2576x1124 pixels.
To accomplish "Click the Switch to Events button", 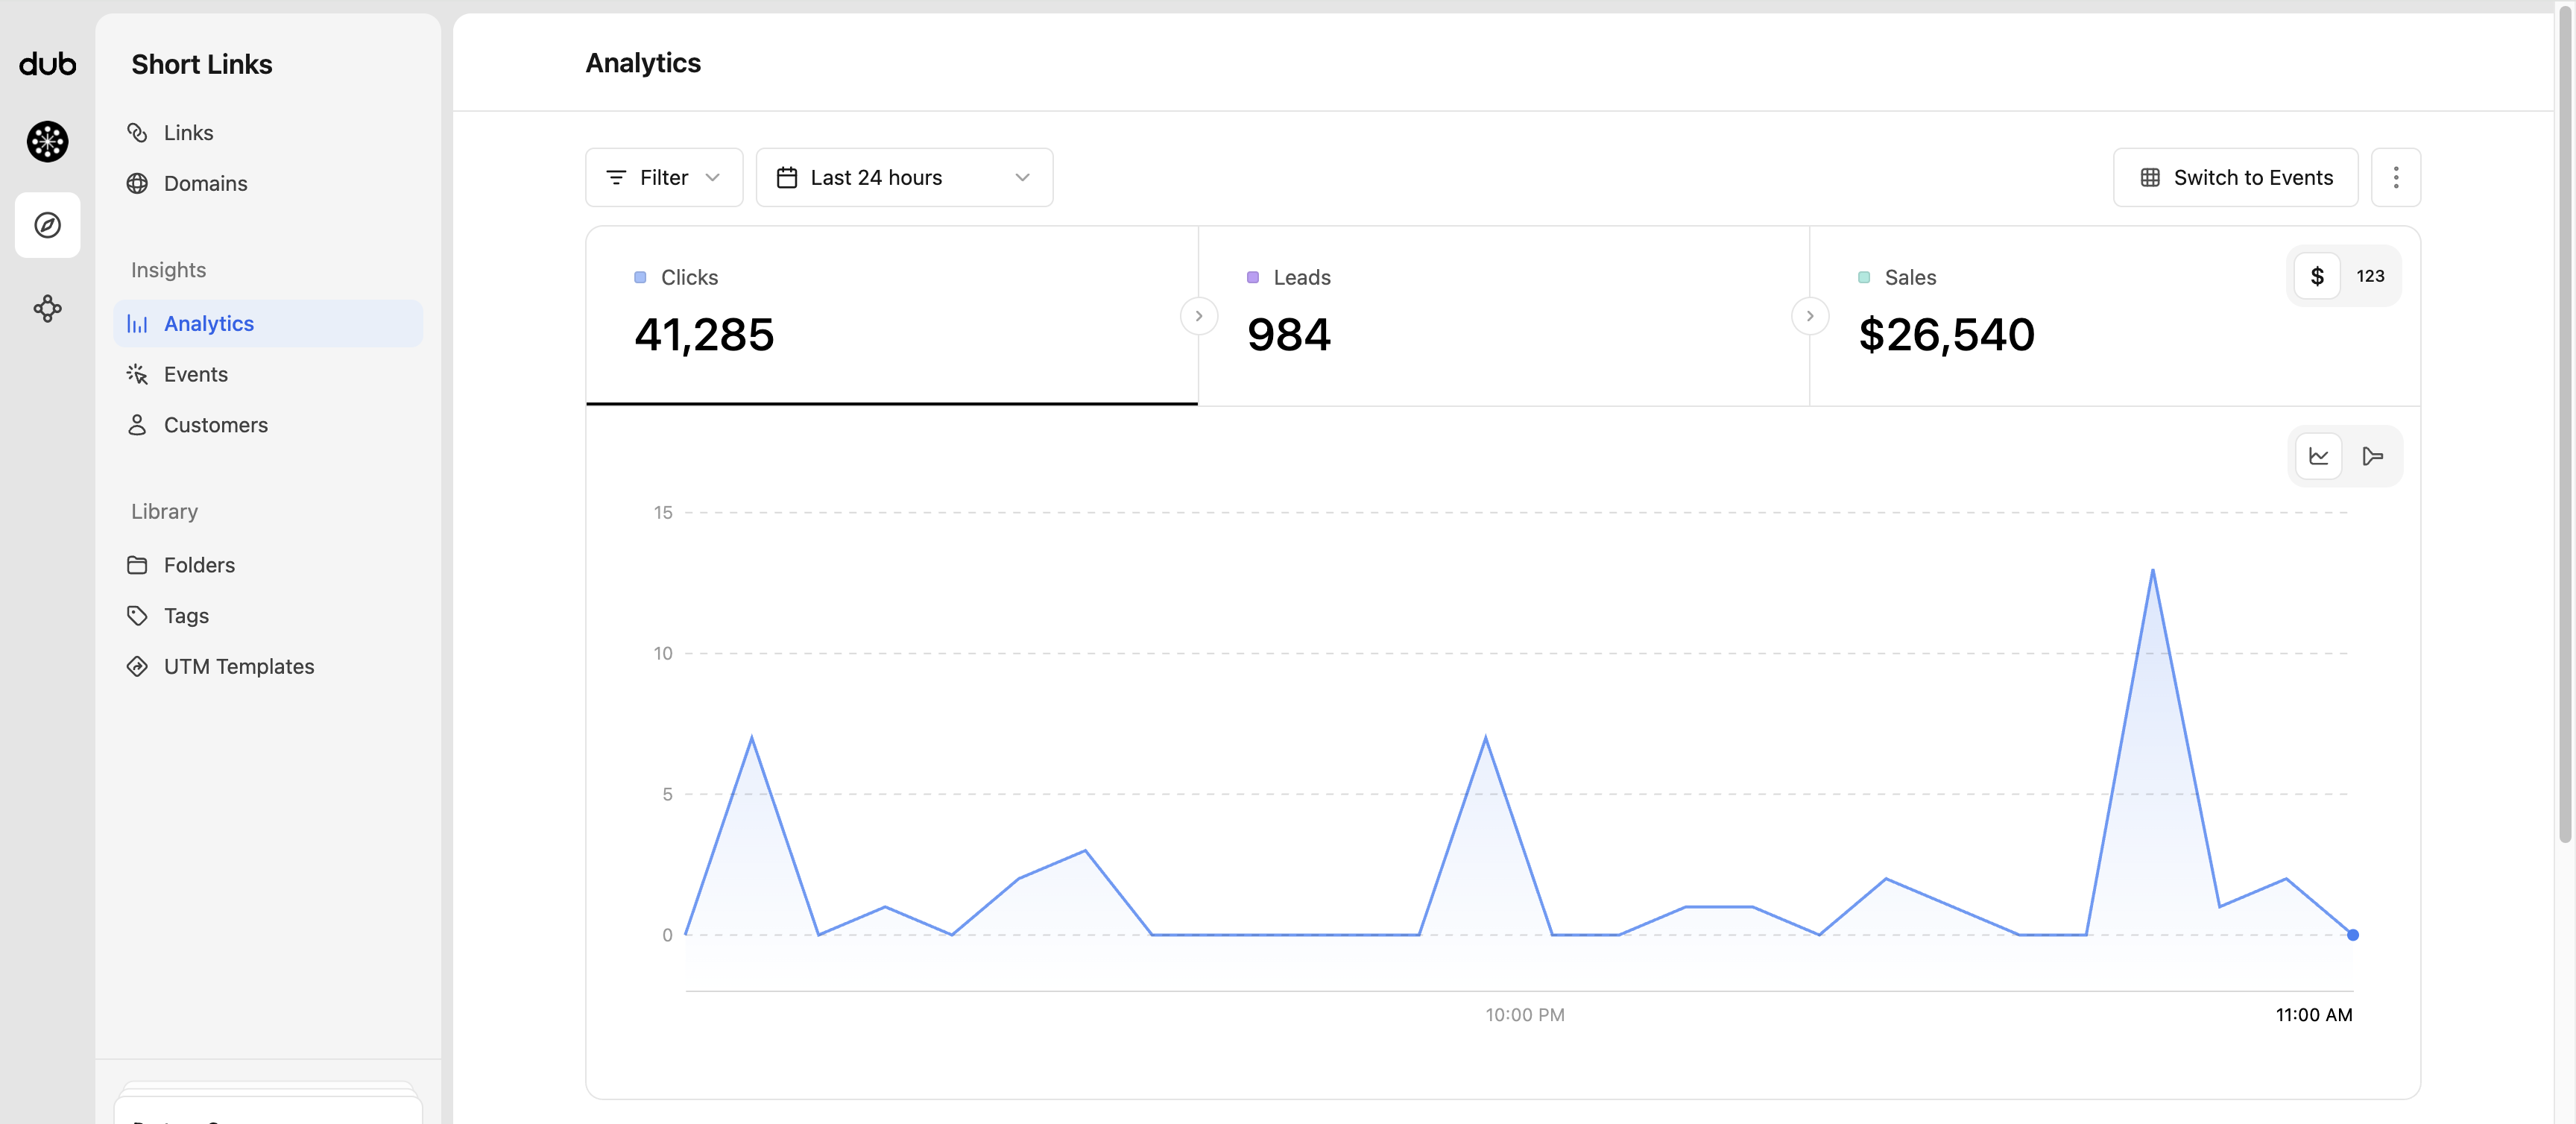I will click(2235, 177).
